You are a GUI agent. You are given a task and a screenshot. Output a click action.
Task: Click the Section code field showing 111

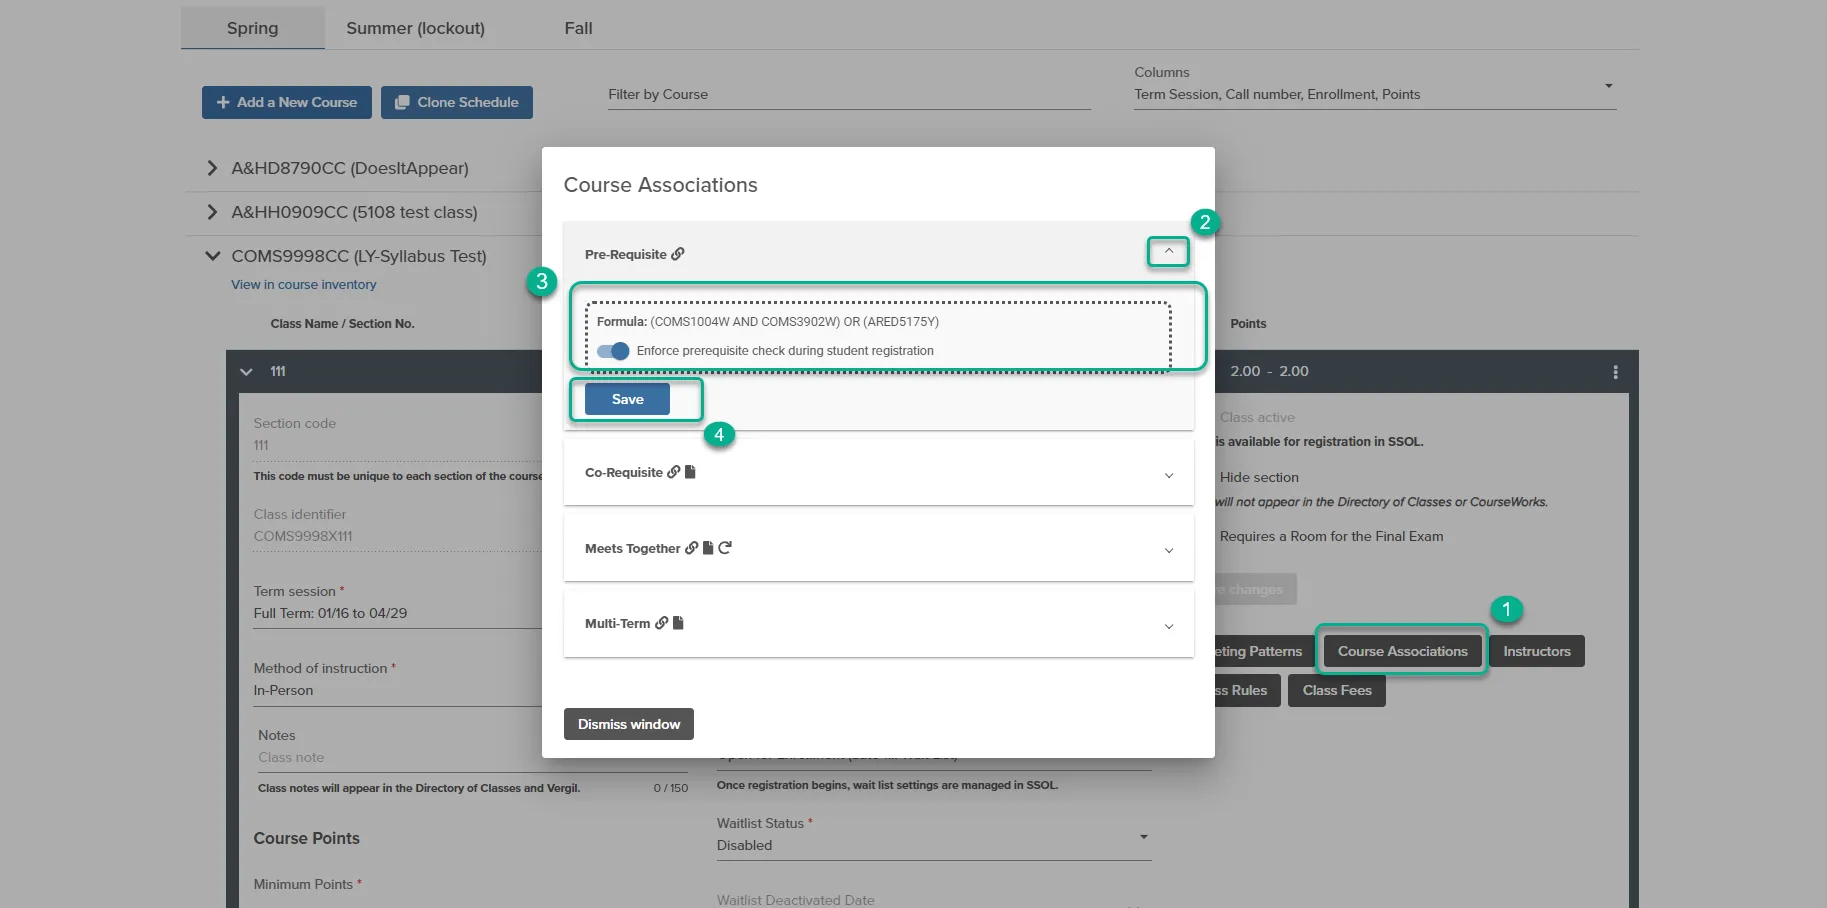coord(398,445)
